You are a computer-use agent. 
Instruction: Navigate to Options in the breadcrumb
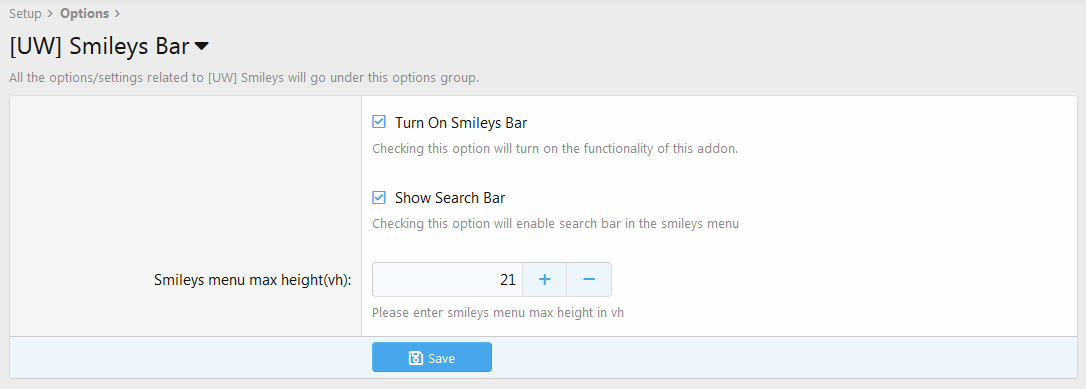point(84,13)
